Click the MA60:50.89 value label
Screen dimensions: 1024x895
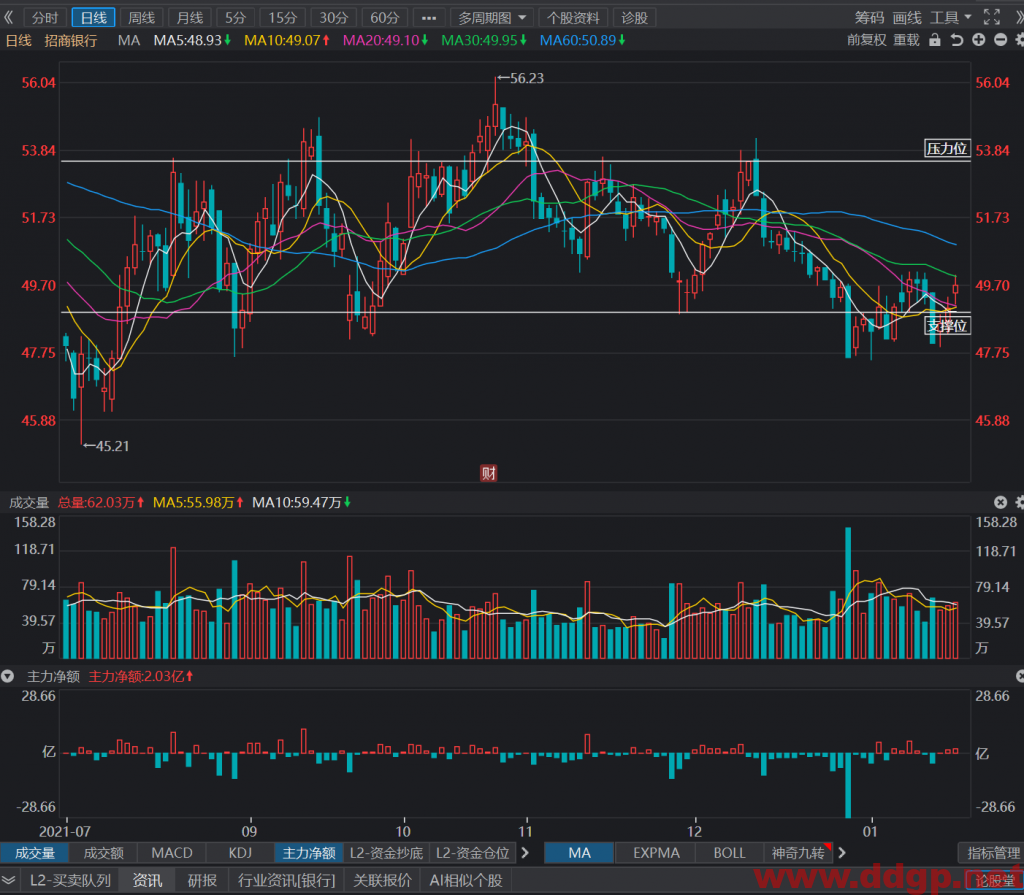(x=583, y=41)
